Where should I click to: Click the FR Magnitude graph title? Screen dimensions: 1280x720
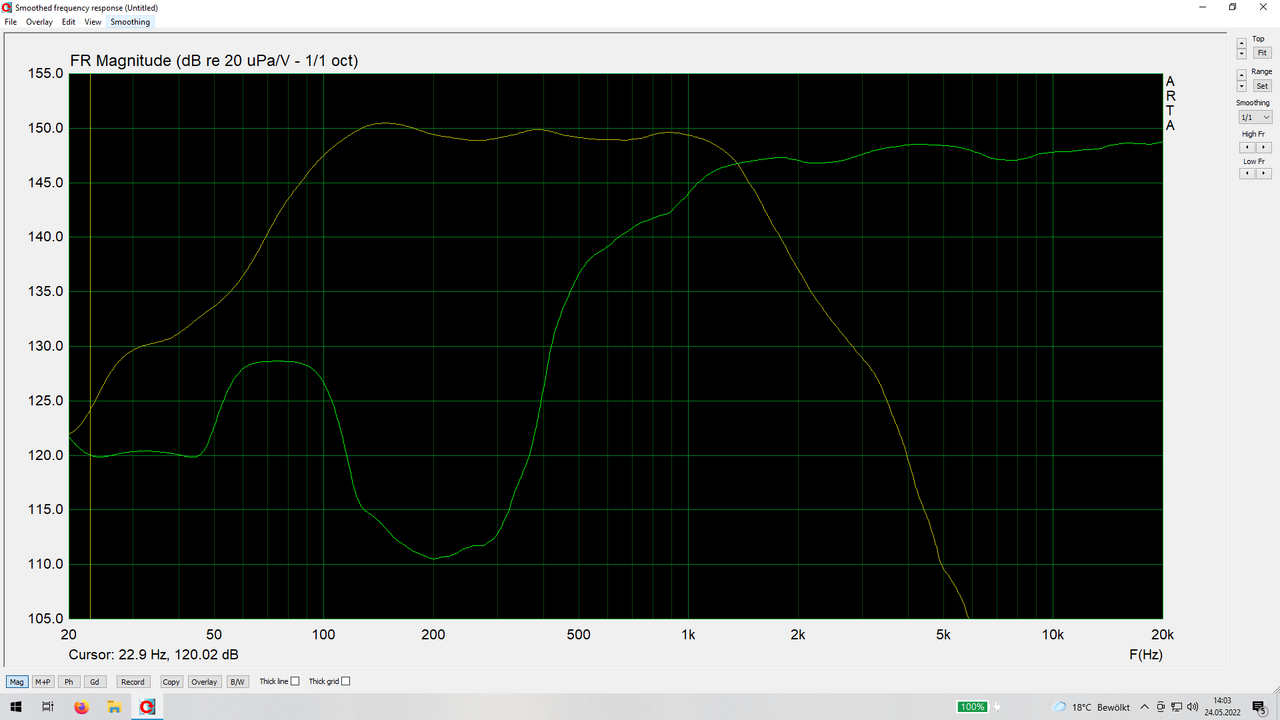(214, 61)
